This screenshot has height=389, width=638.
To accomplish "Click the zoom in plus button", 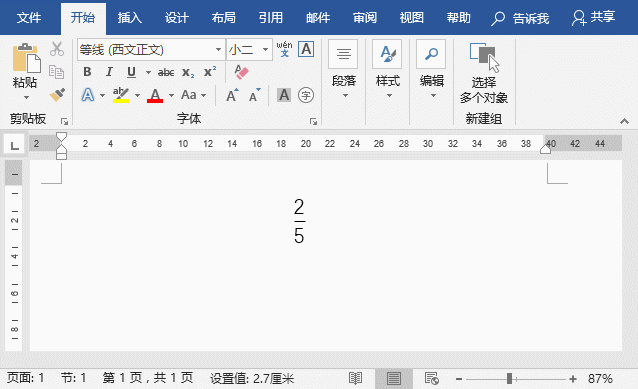I will click(573, 379).
